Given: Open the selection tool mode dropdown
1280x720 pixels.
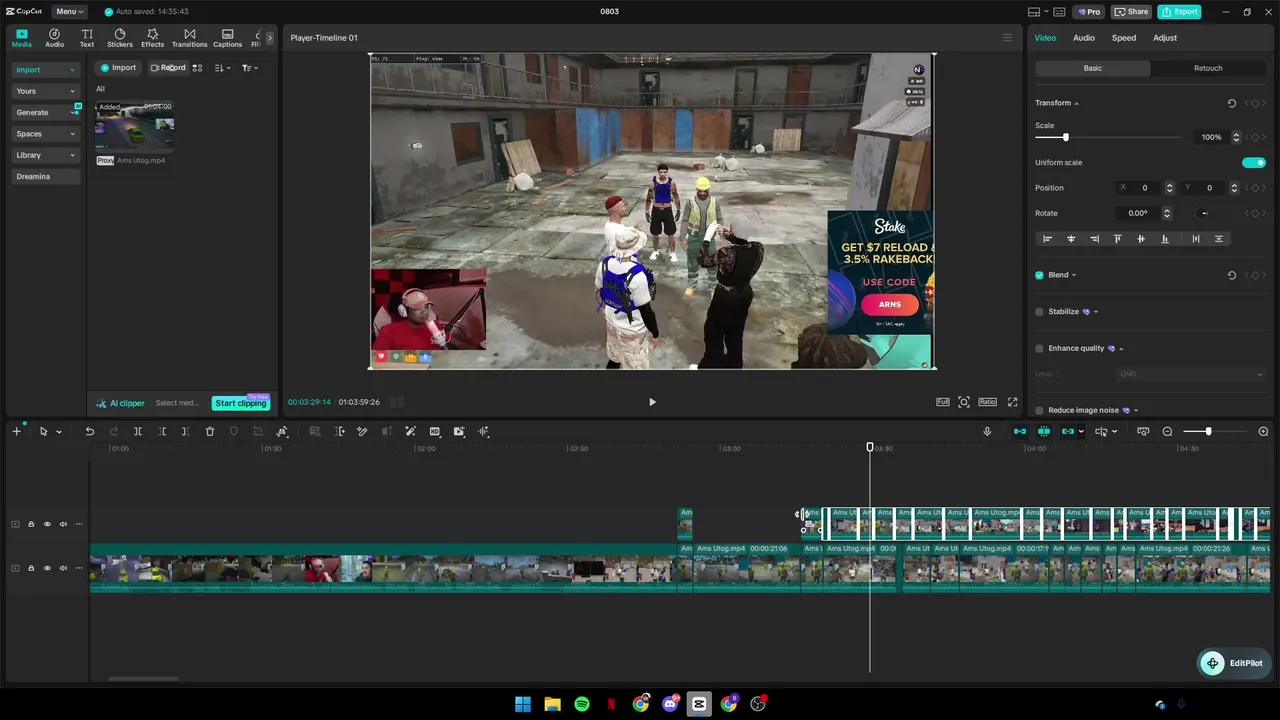Looking at the screenshot, I should click(59, 432).
